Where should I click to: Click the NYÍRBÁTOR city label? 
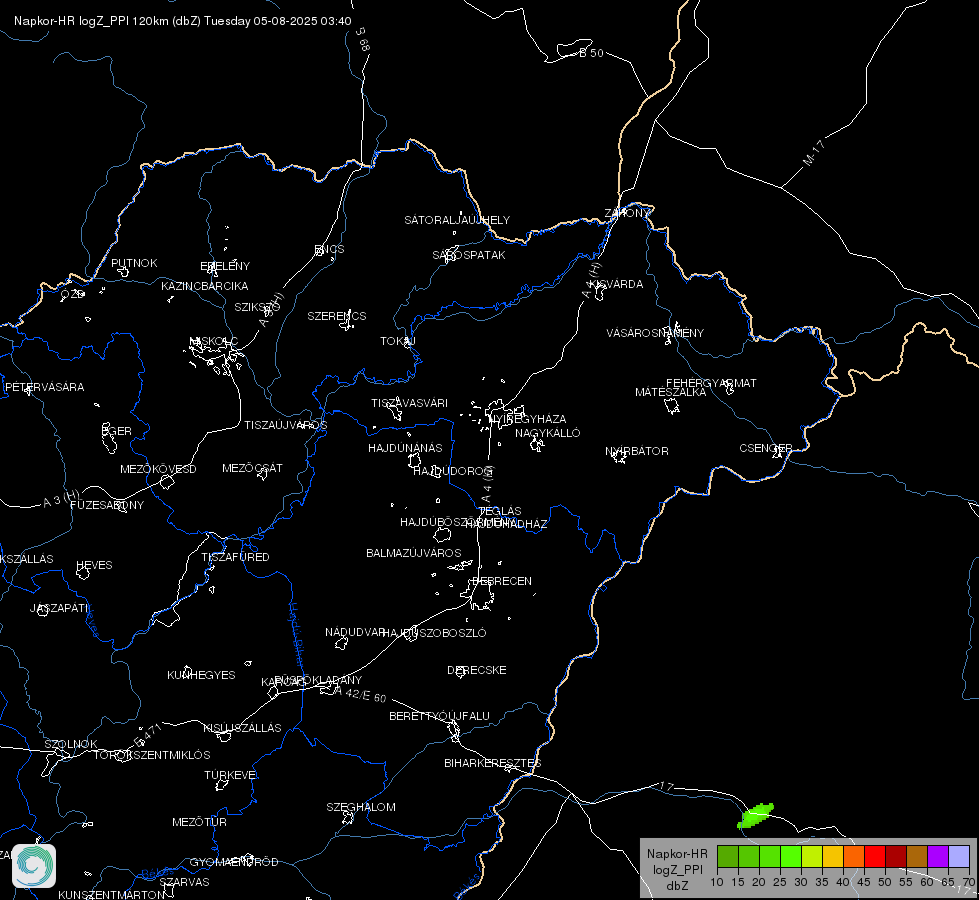pyautogui.click(x=637, y=451)
